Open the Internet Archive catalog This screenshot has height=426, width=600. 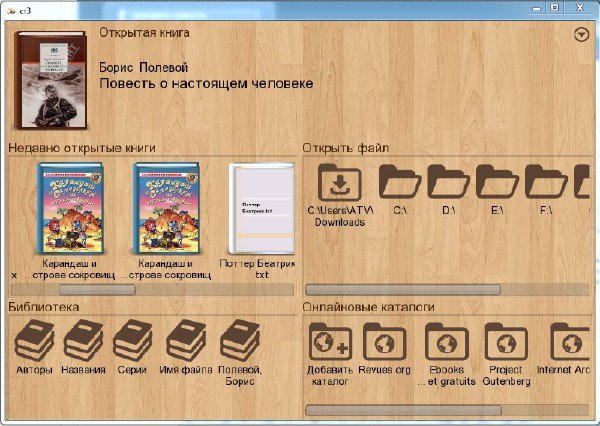tap(567, 341)
